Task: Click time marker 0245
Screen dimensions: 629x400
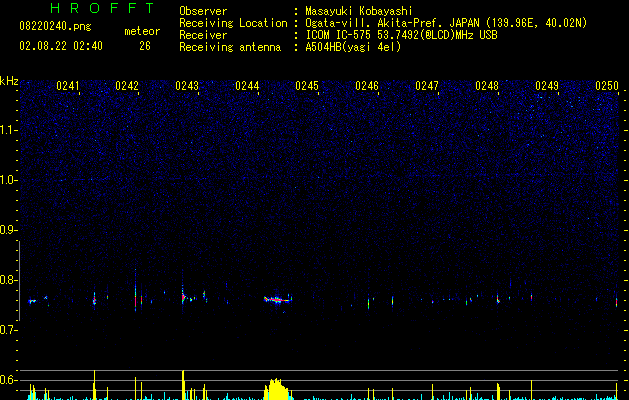Action: pos(307,86)
